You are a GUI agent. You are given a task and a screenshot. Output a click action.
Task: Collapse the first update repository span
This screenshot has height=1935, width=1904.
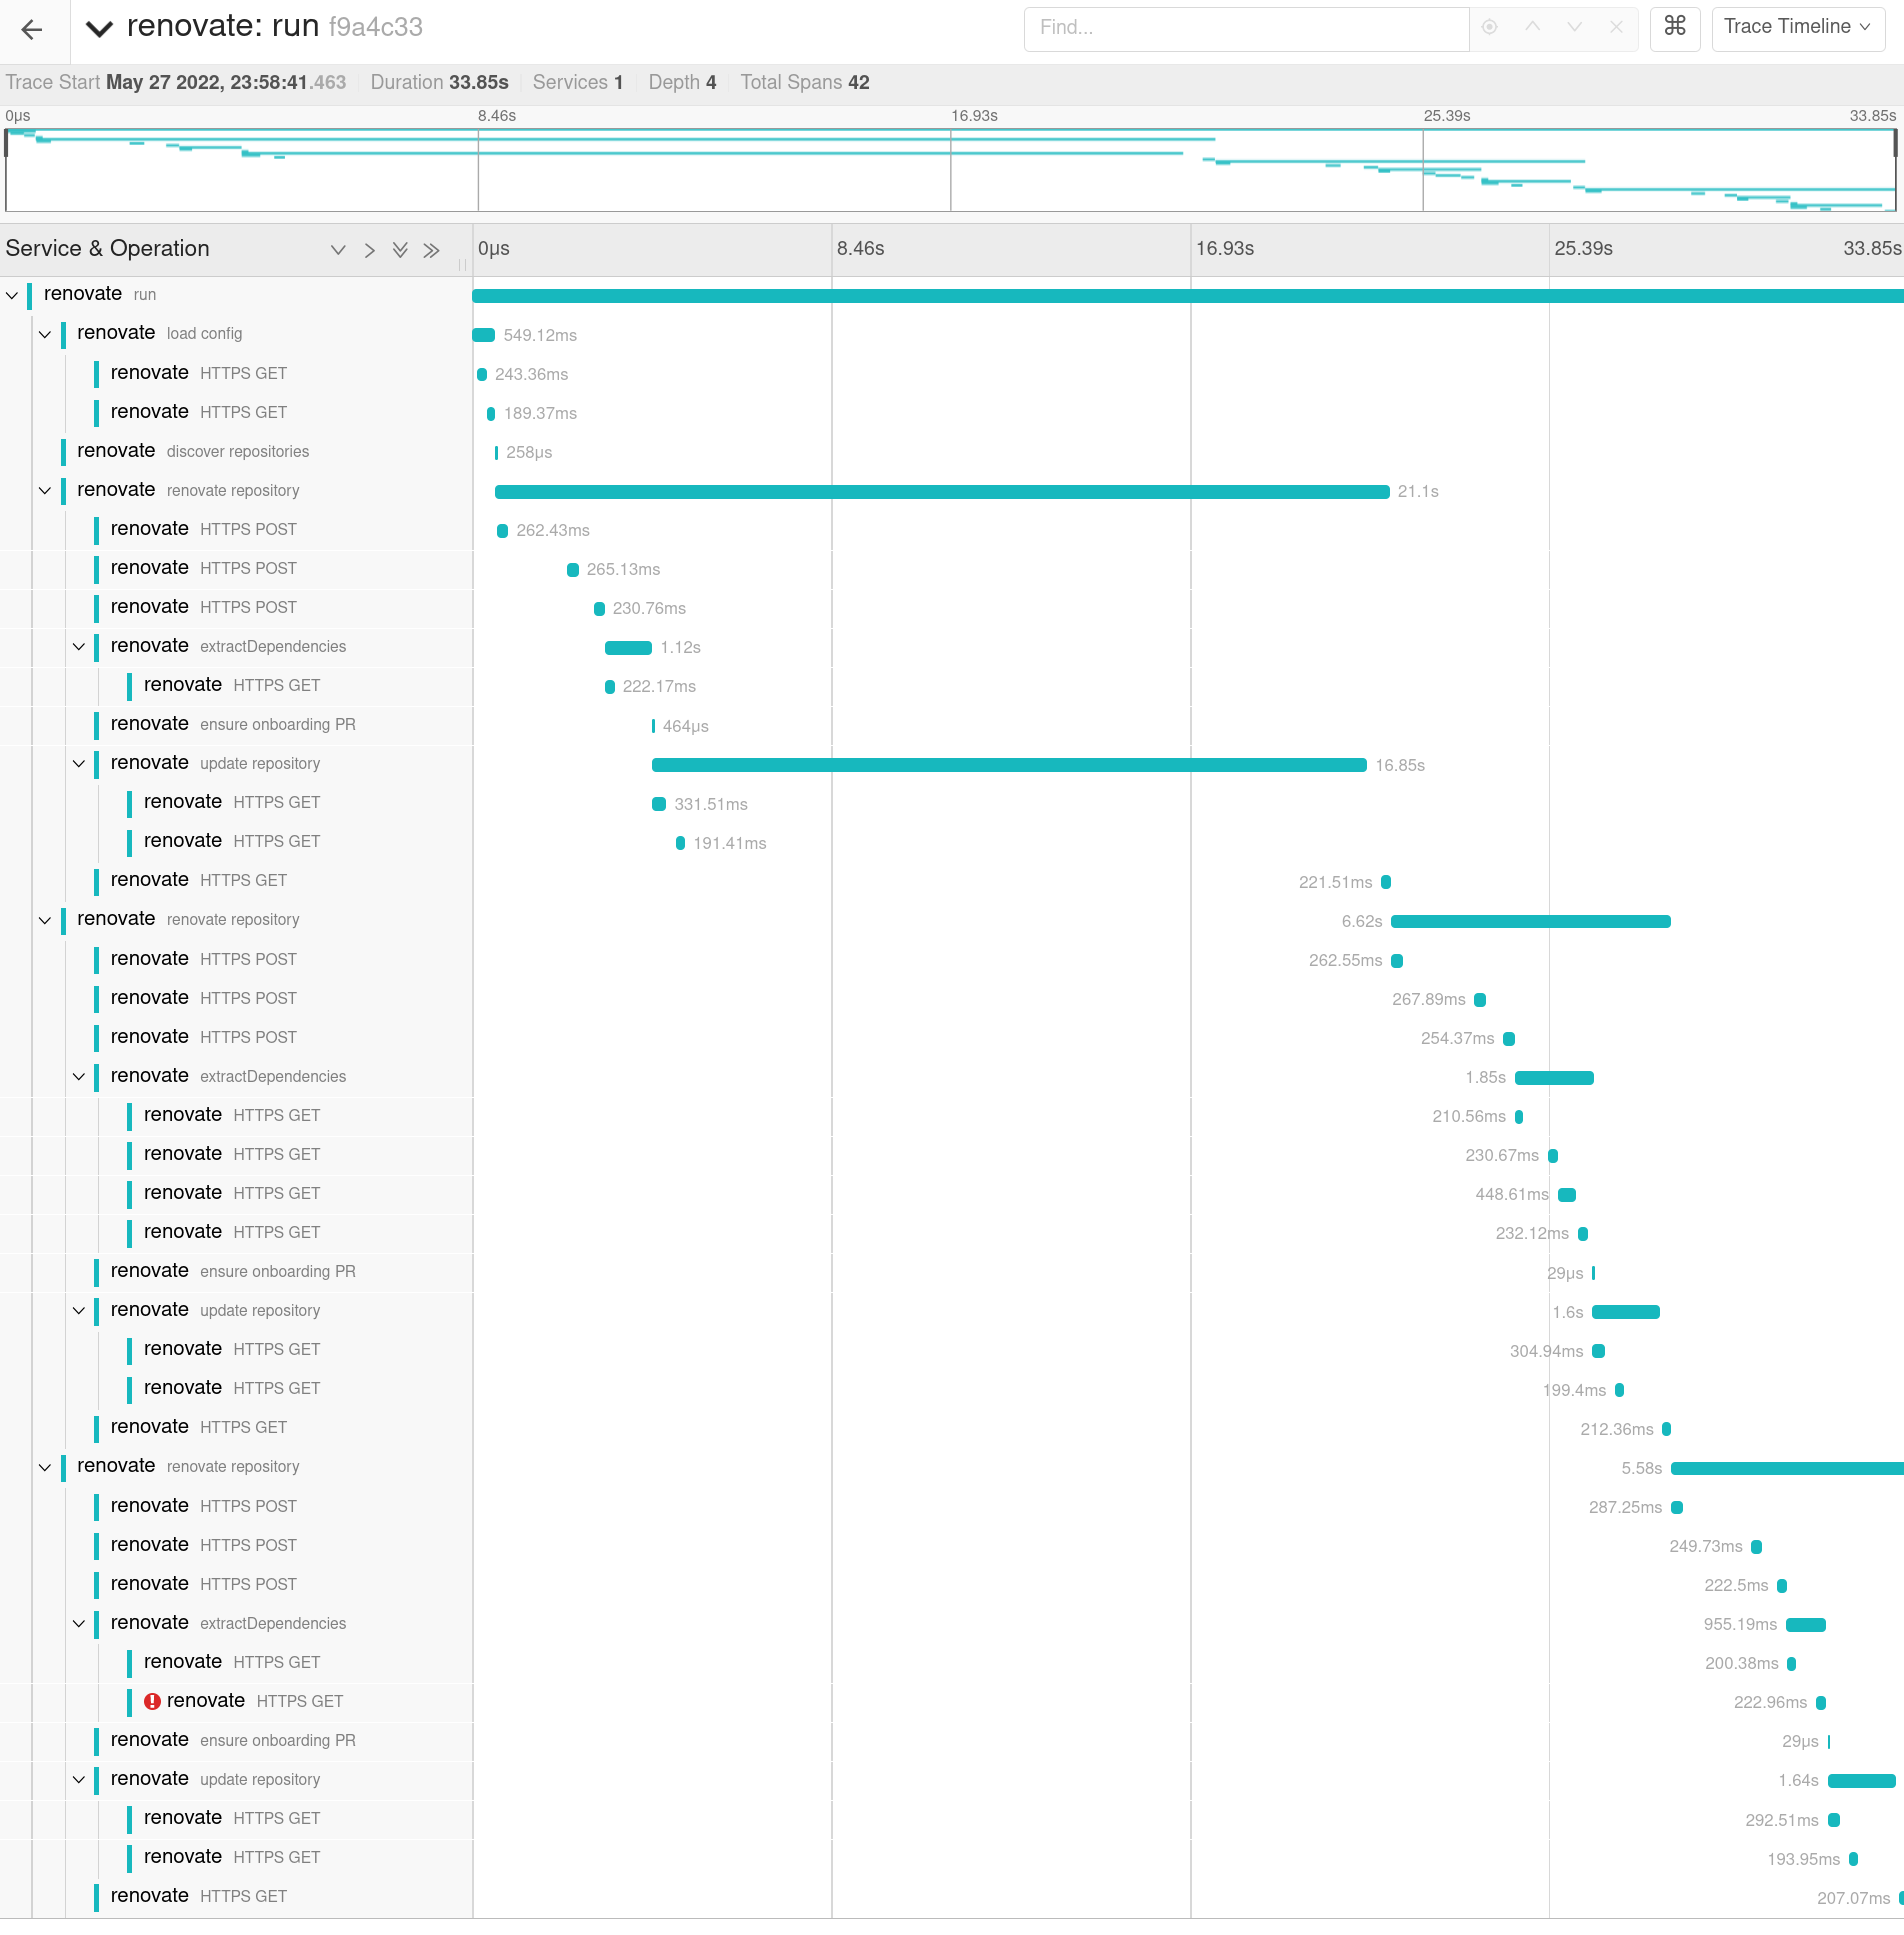[x=79, y=763]
